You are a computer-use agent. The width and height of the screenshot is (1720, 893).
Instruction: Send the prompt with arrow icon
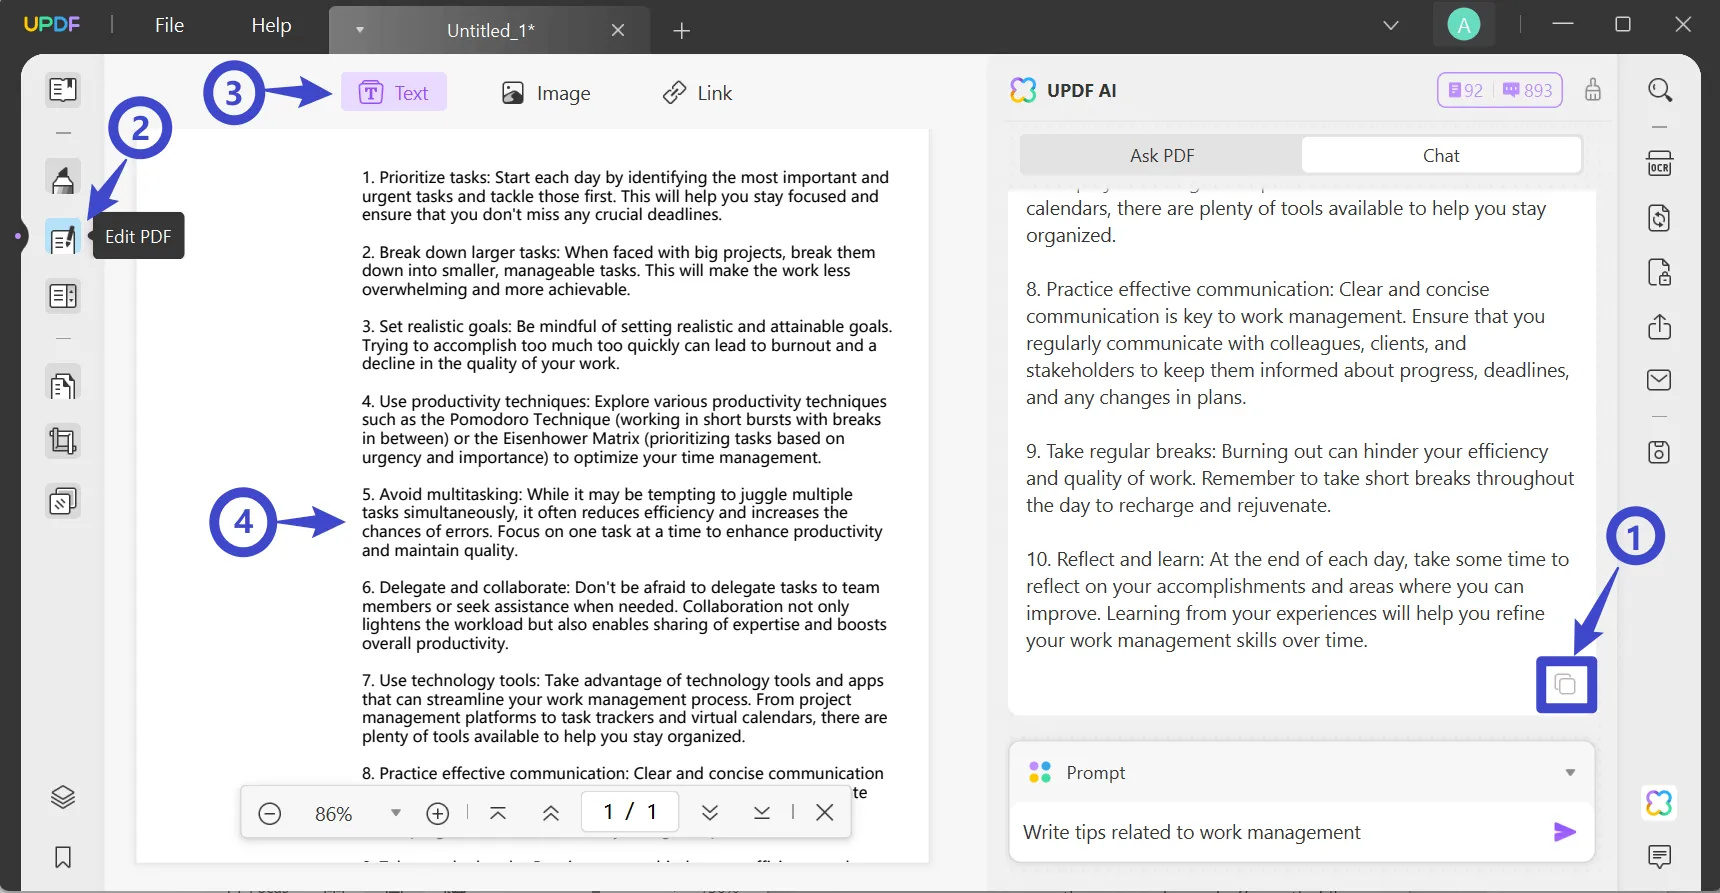1565,832
